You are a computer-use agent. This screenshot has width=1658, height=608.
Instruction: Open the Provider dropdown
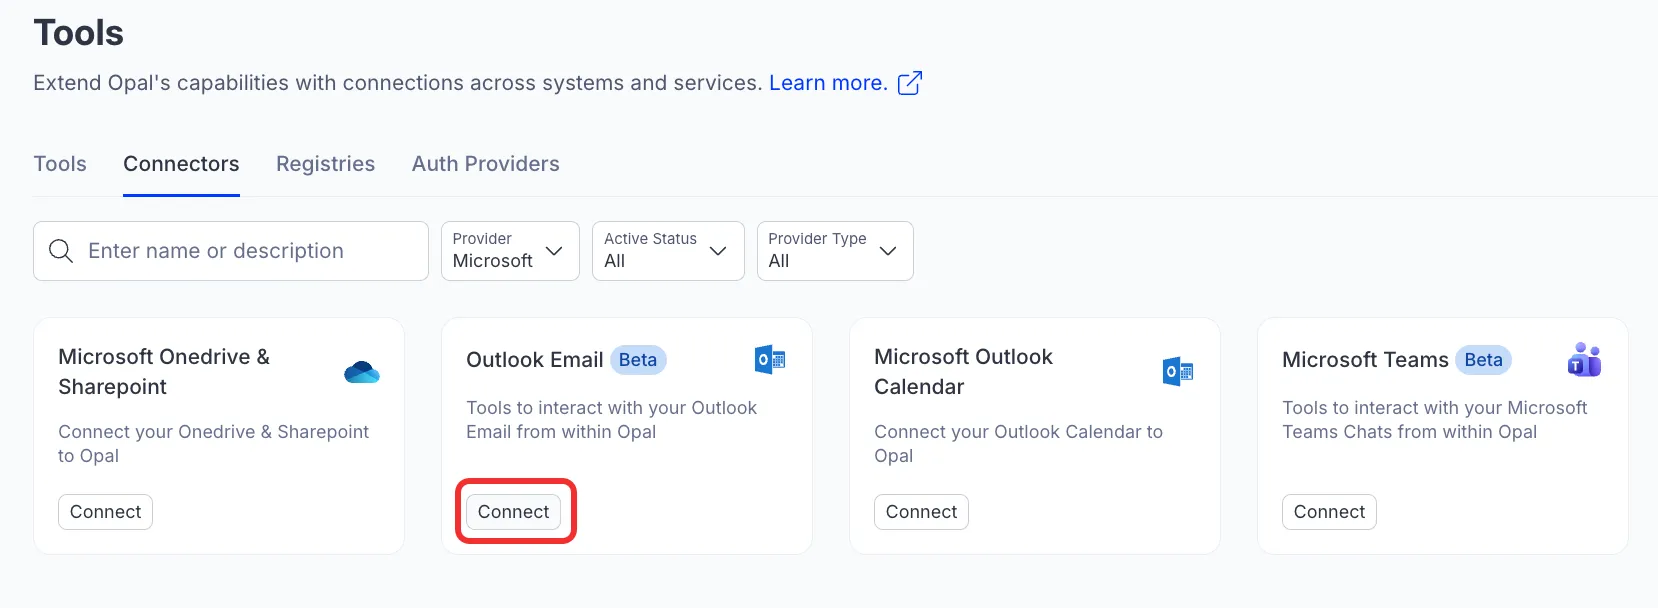point(510,251)
